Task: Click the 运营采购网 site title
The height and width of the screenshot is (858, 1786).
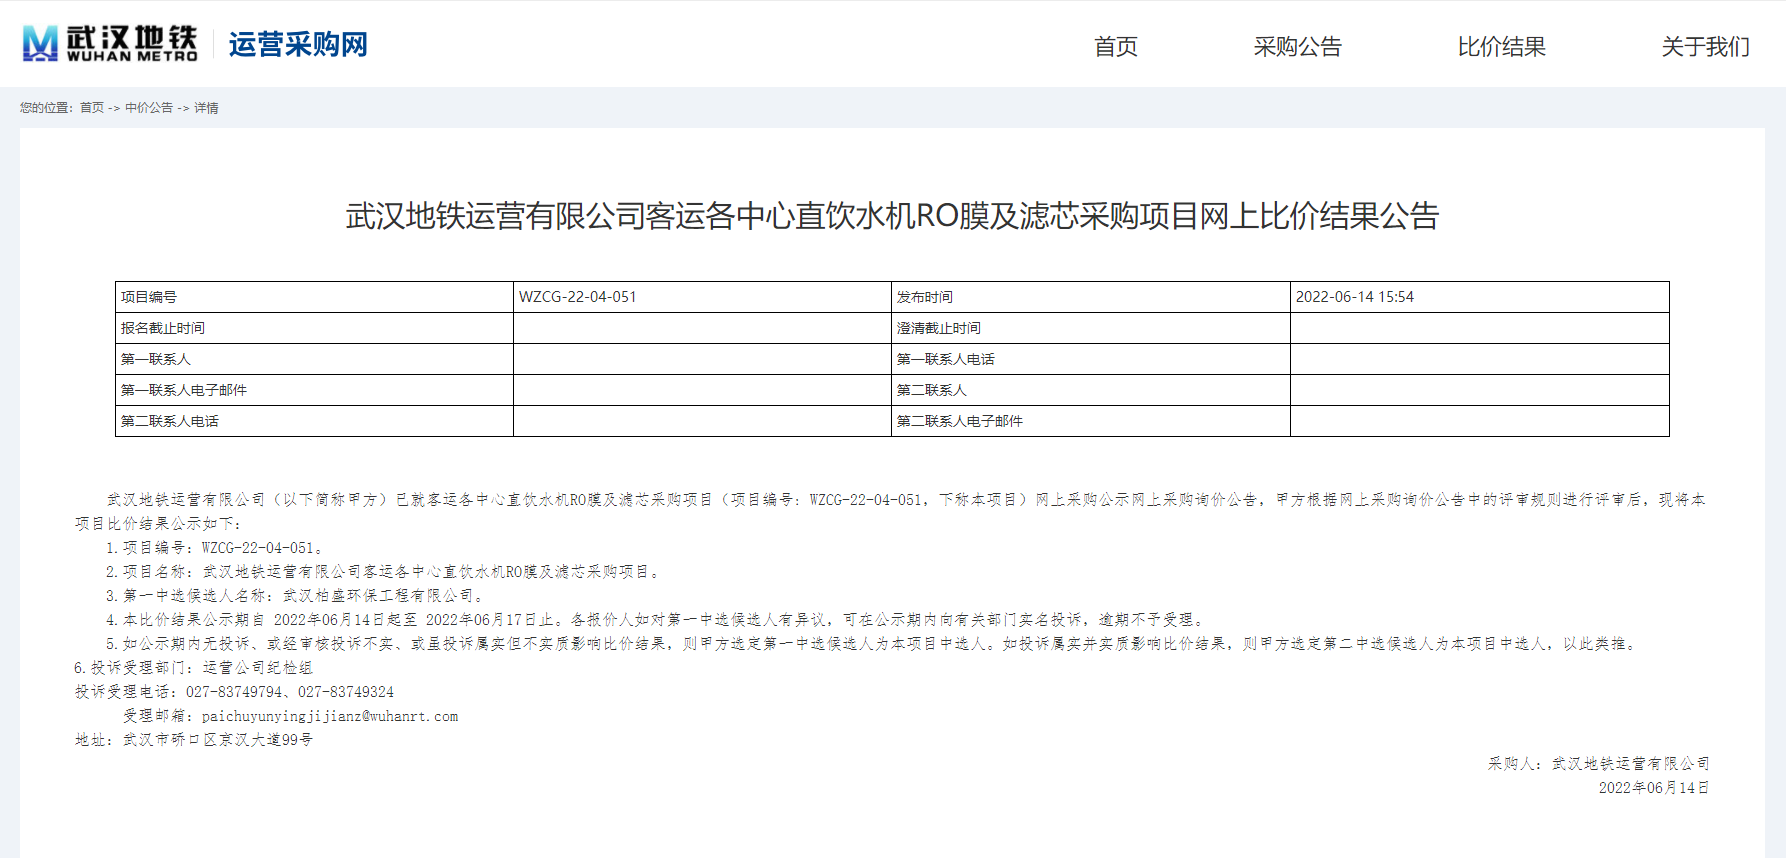Action: click(x=297, y=45)
